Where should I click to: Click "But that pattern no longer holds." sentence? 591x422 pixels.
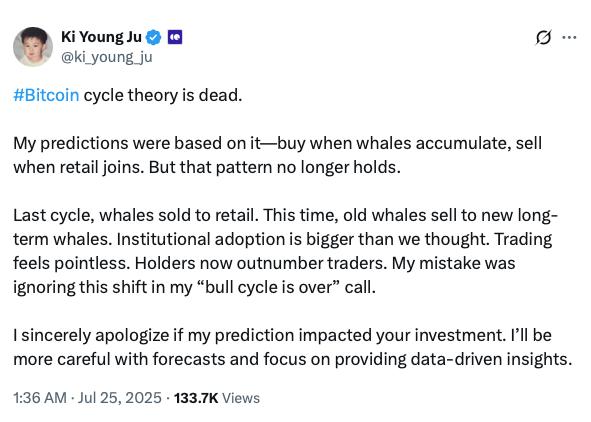[x=275, y=167]
